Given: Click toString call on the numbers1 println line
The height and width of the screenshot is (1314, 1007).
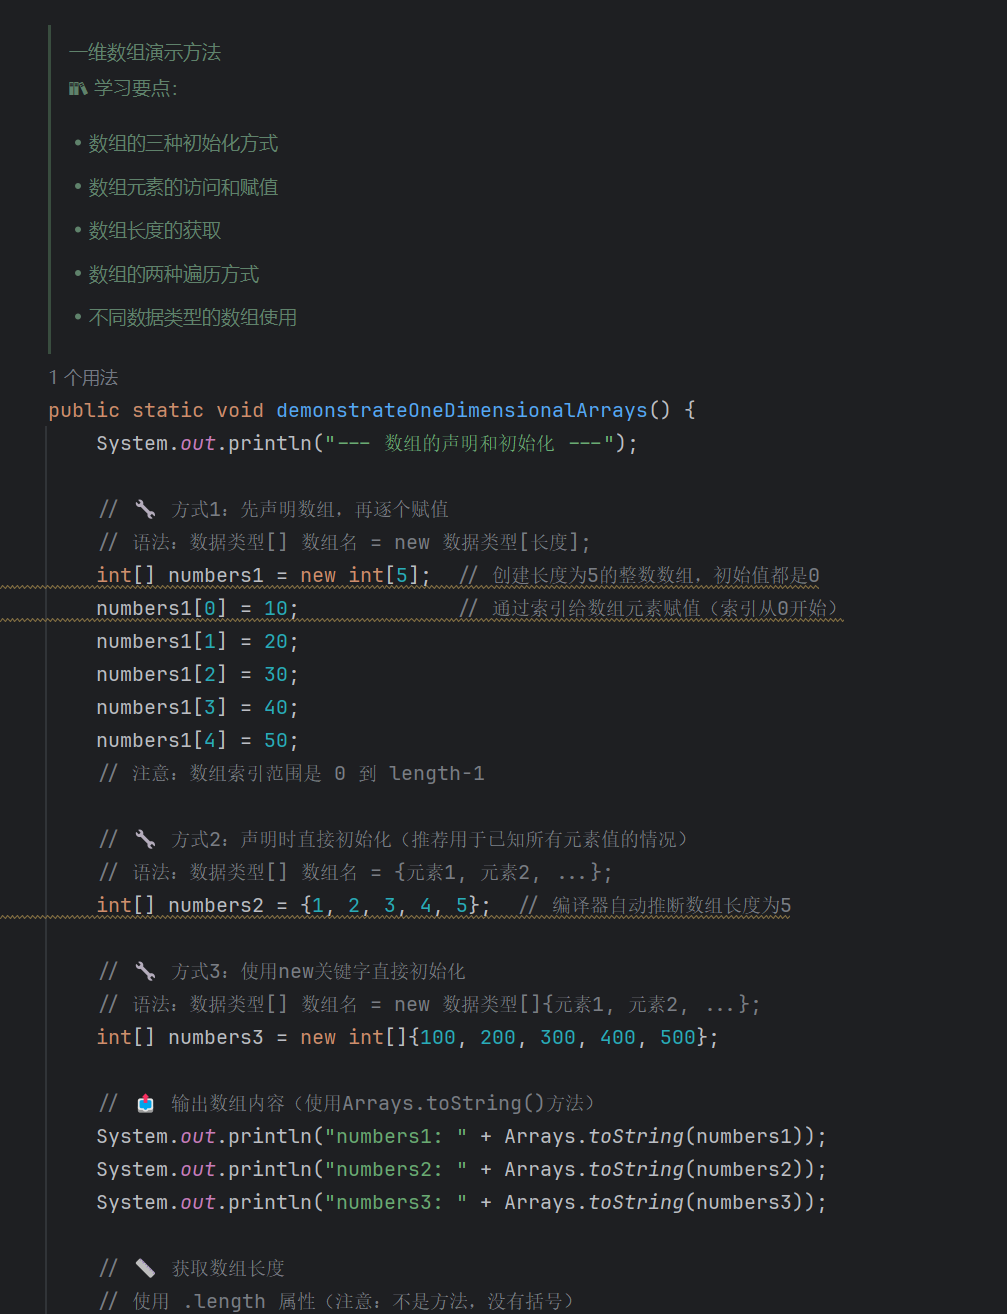Looking at the screenshot, I should point(636,1136).
